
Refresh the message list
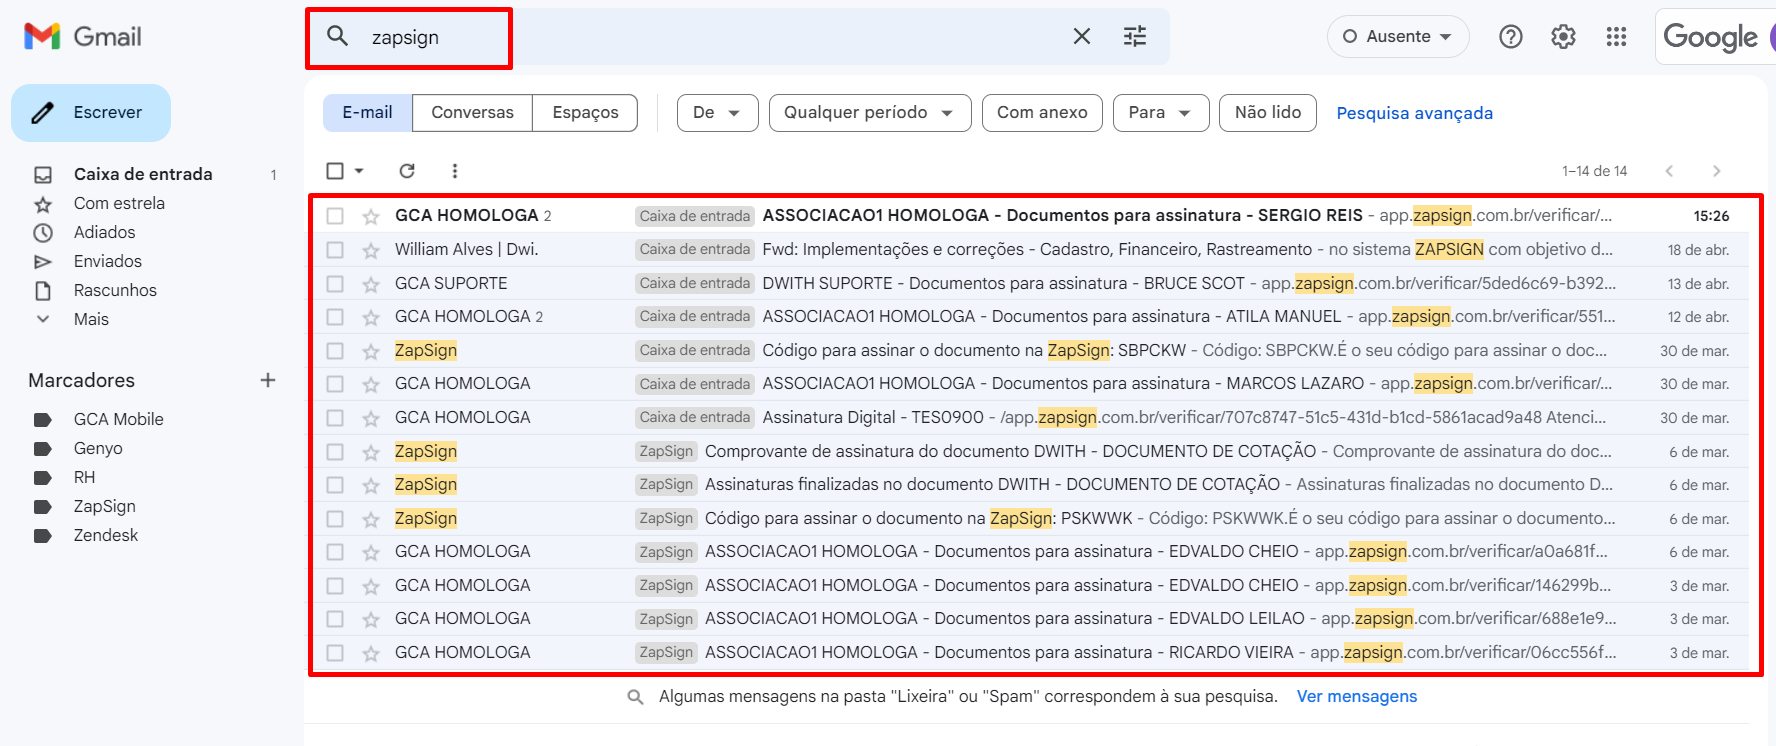(407, 171)
